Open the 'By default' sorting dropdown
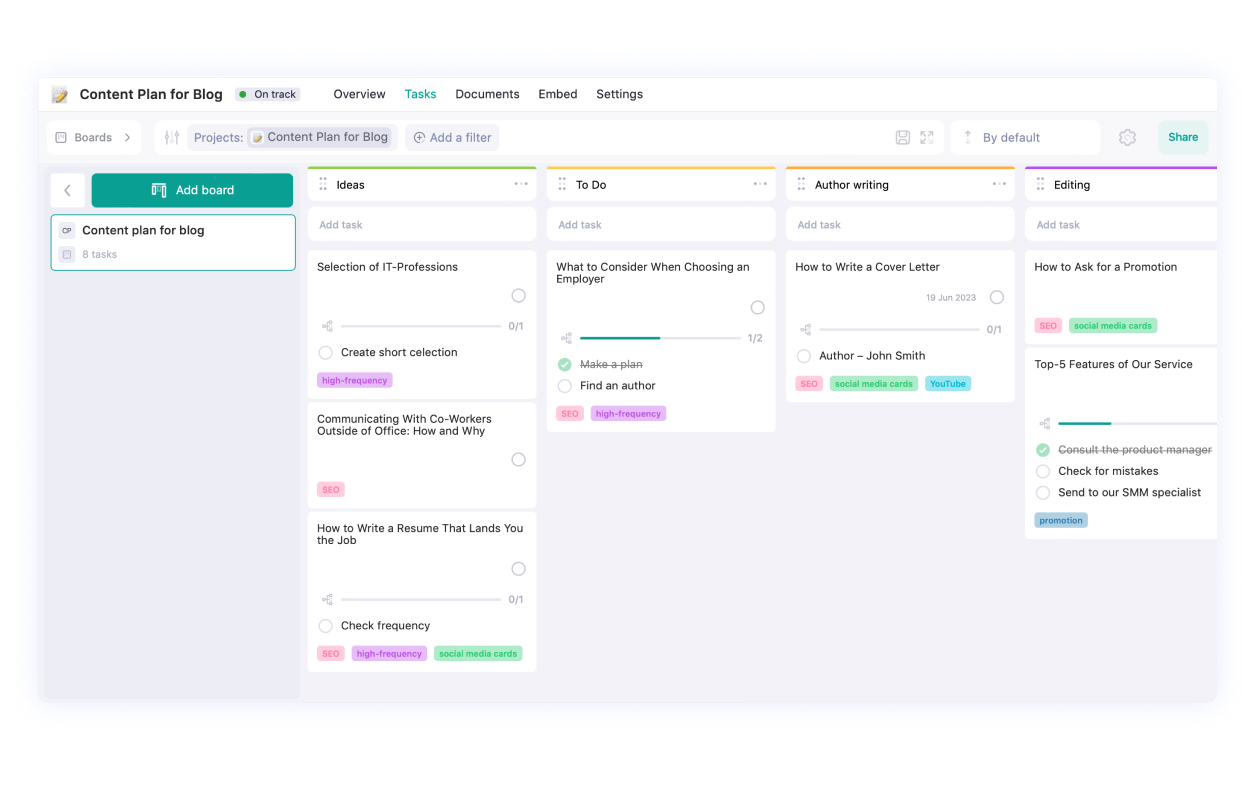The width and height of the screenshot is (1256, 800). [1013, 136]
